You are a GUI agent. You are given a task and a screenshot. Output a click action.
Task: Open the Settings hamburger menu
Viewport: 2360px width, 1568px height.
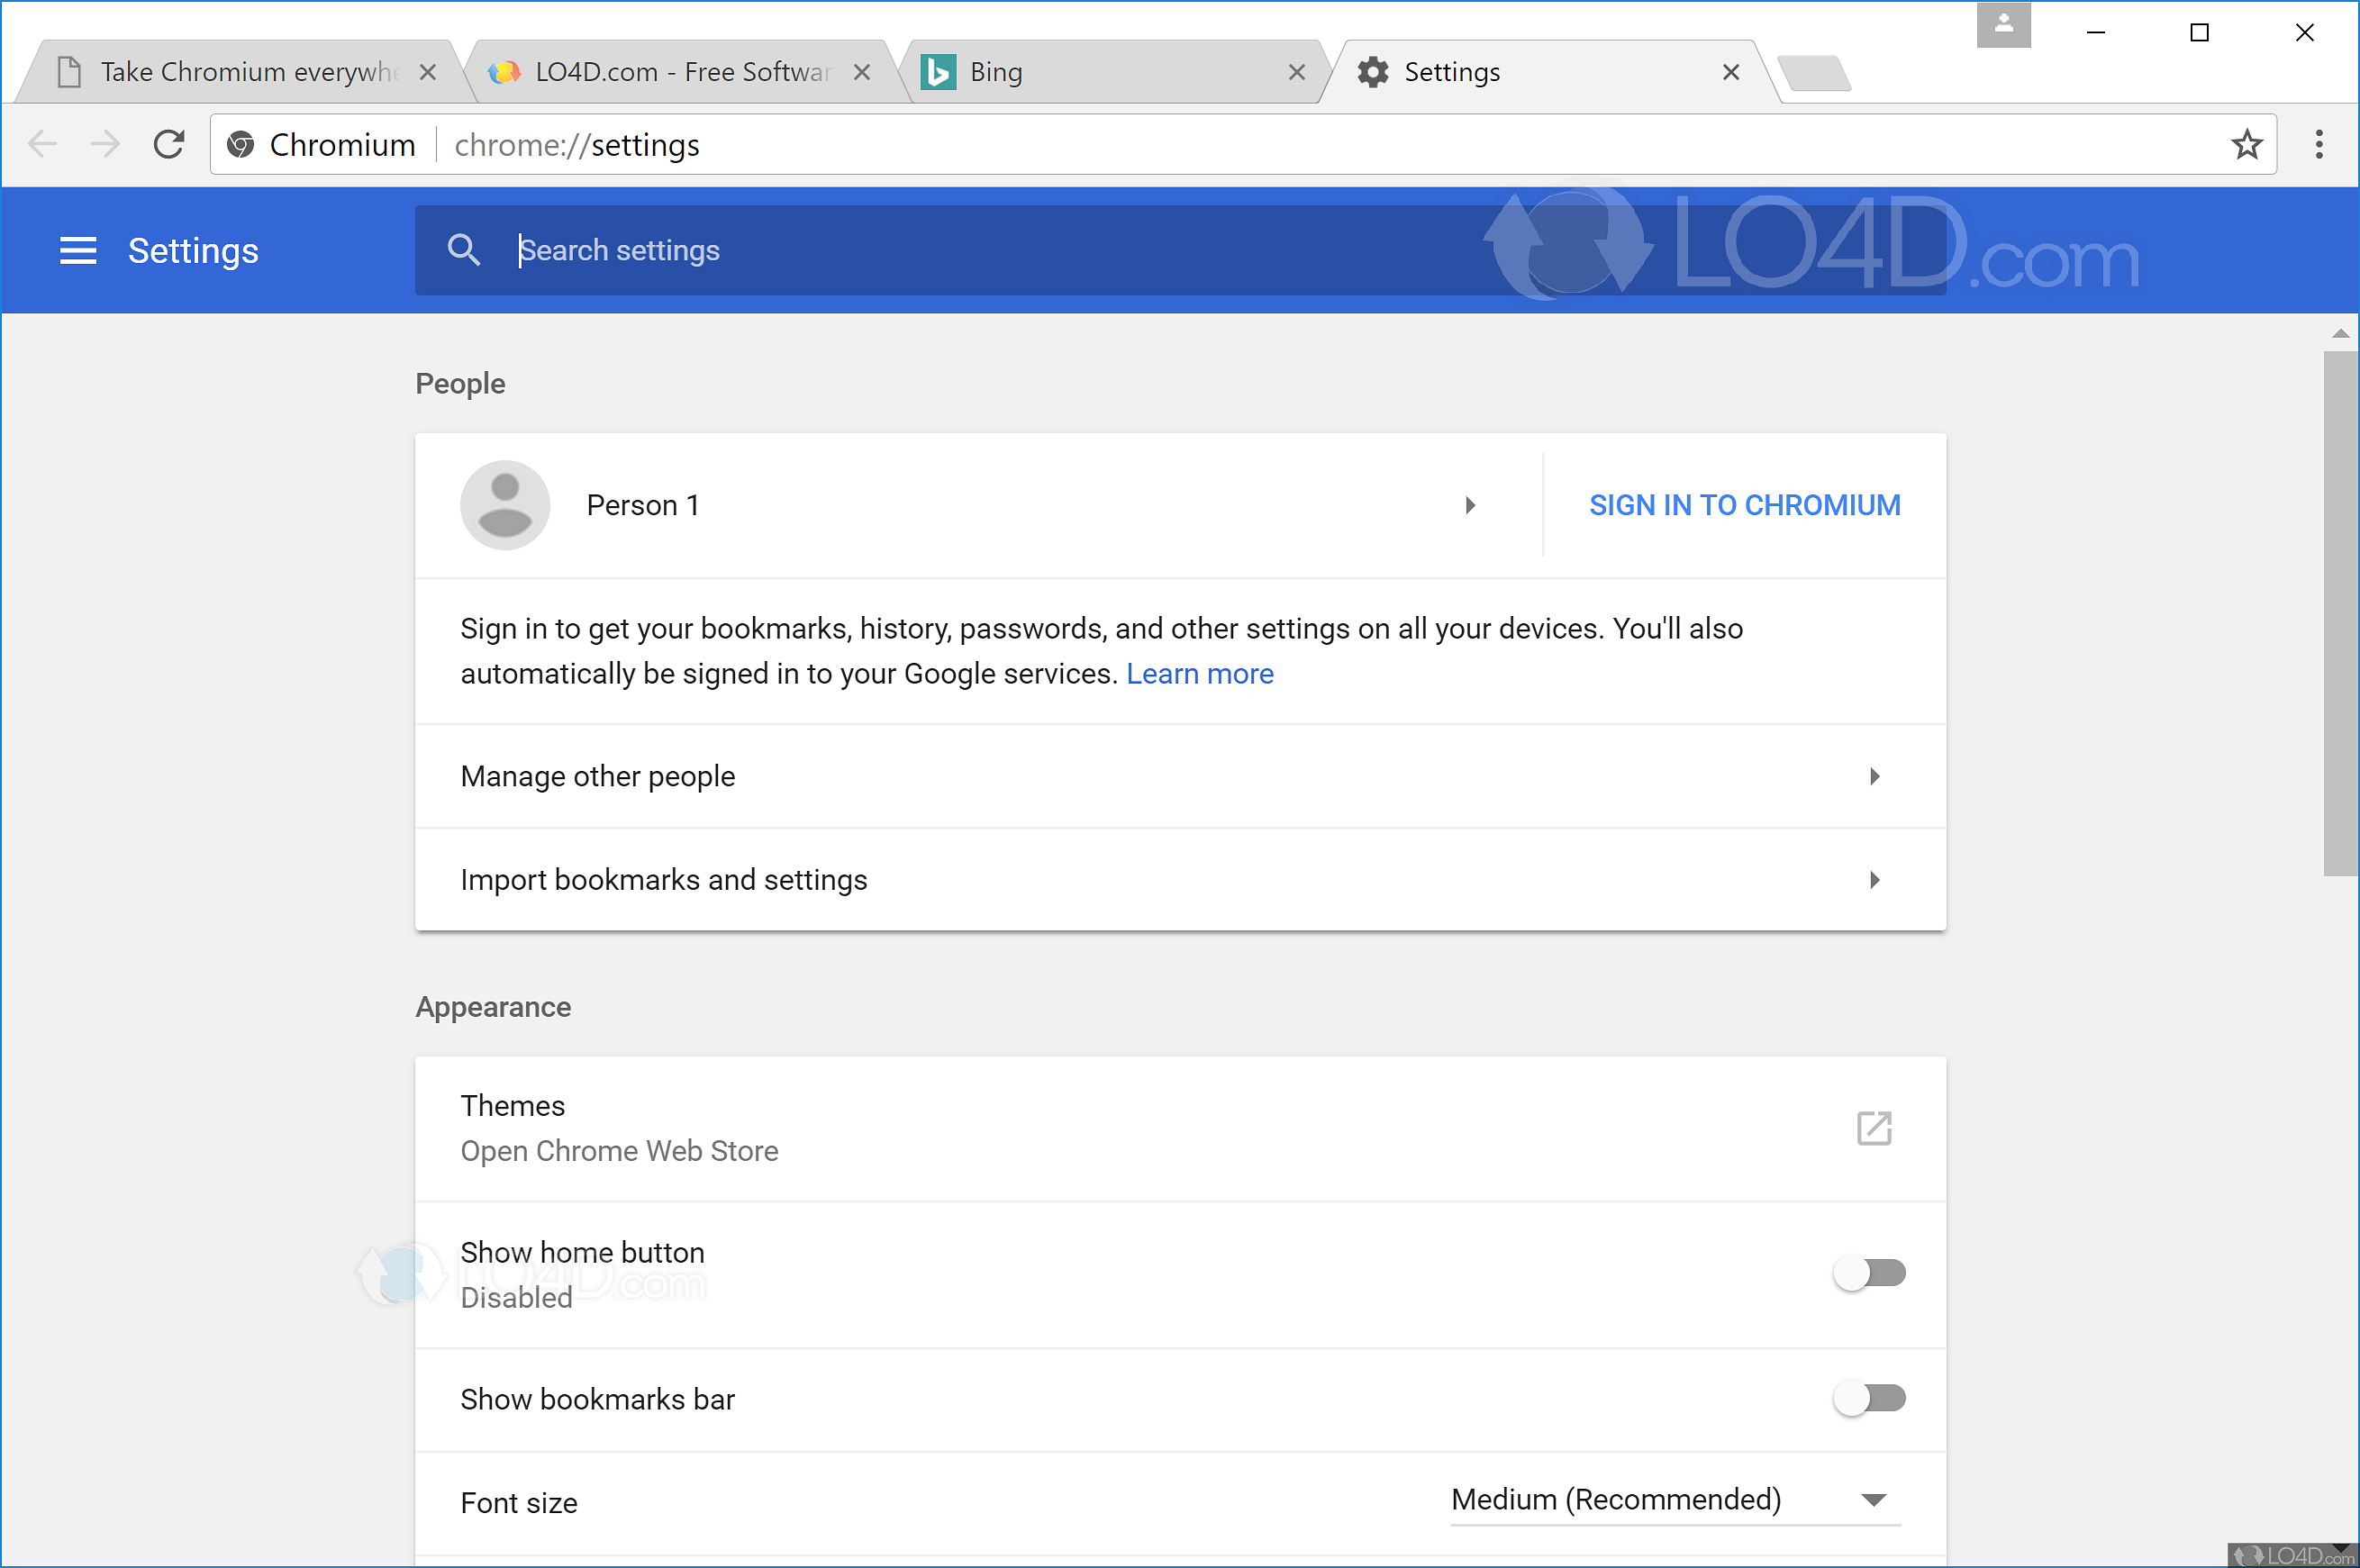[x=78, y=250]
